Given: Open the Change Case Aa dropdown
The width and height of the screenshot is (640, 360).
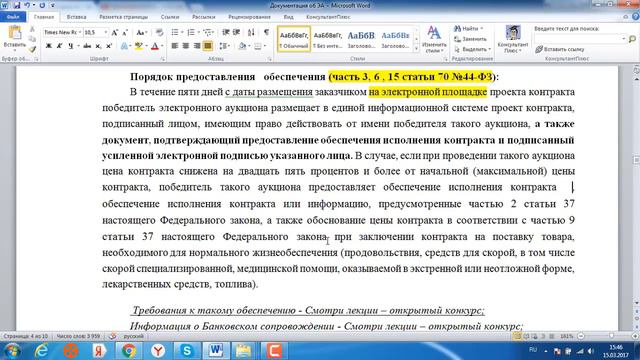Looking at the screenshot, I should point(141,32).
